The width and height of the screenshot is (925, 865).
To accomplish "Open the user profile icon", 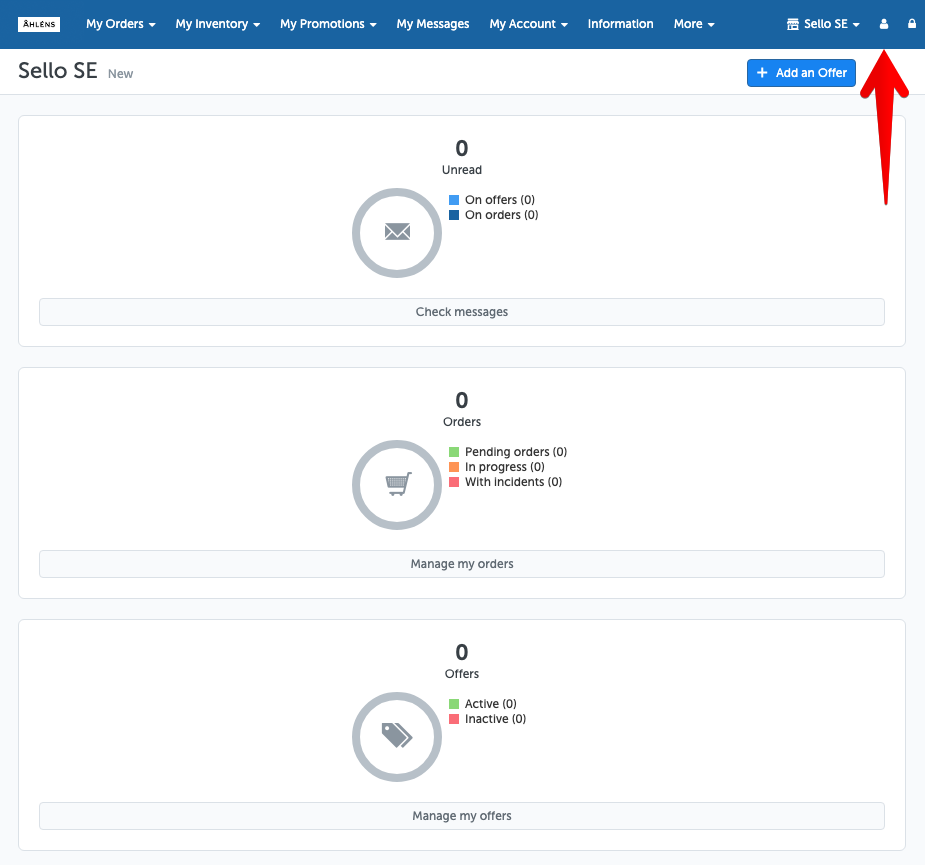I will pos(884,24).
